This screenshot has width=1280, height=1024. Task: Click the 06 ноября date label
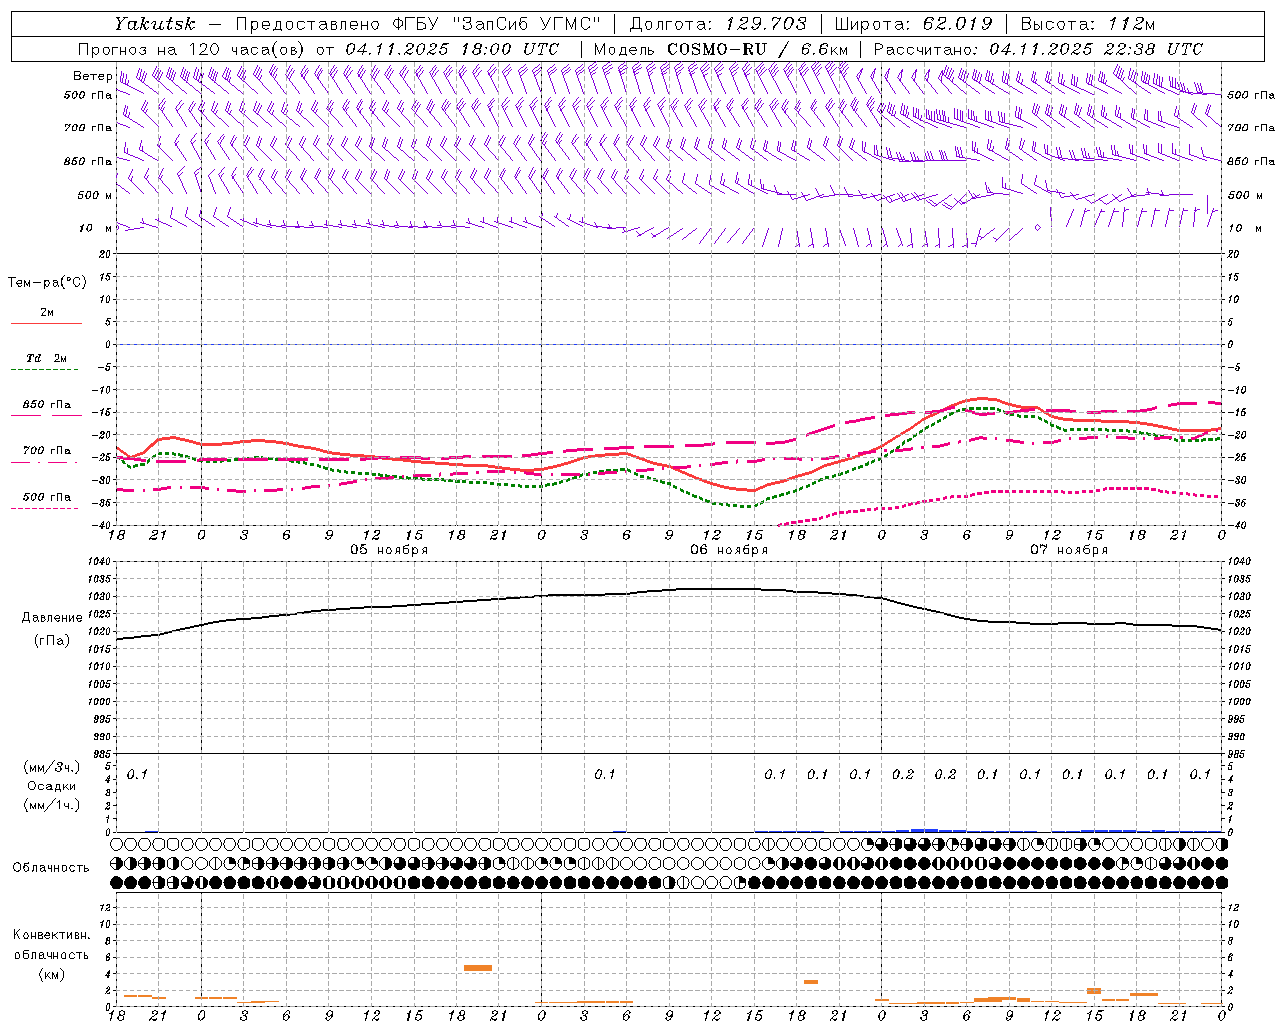(x=729, y=550)
